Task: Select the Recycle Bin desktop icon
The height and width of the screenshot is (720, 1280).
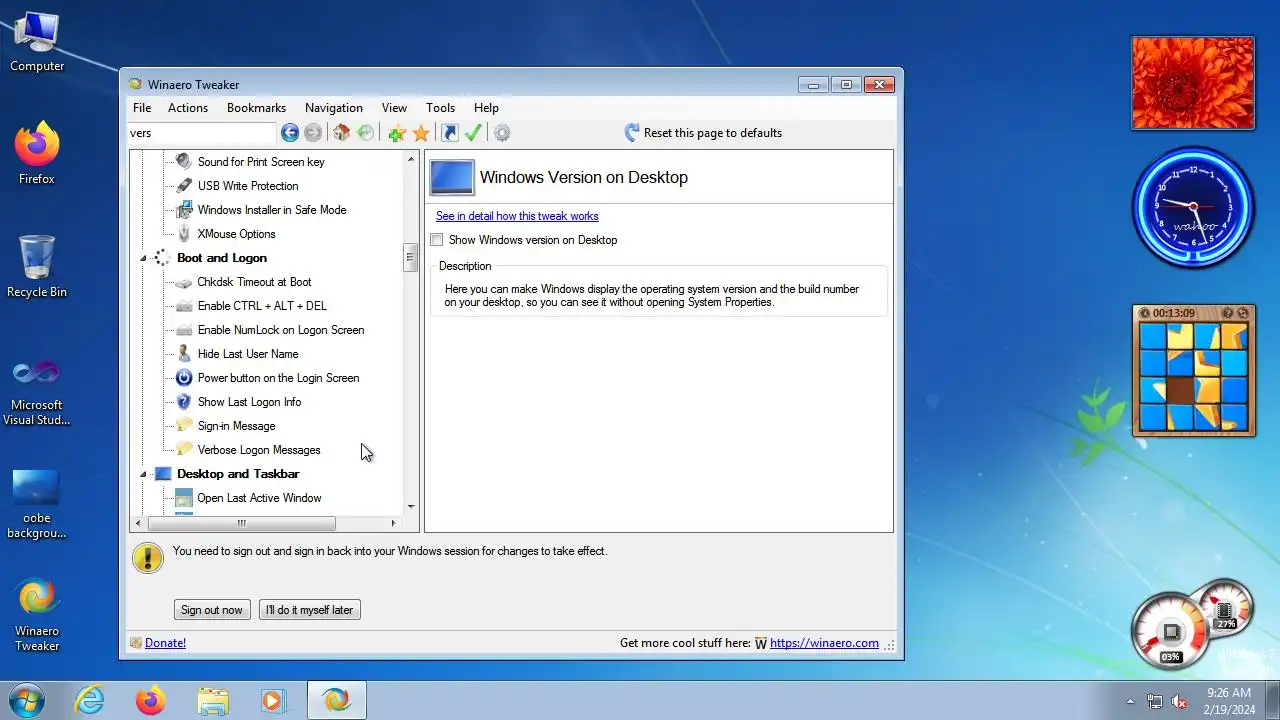Action: (x=37, y=266)
